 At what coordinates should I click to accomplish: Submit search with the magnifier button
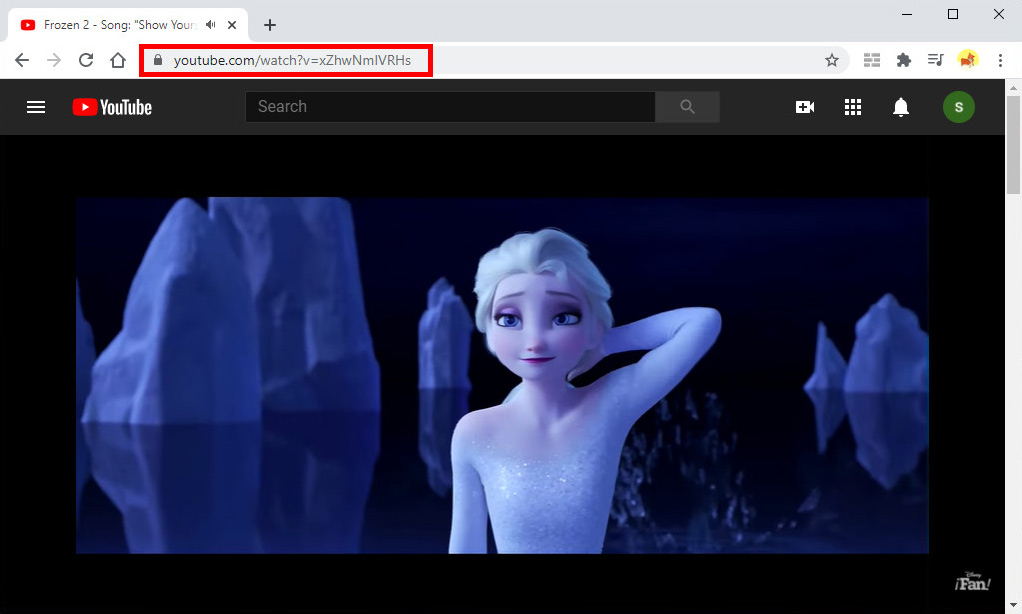point(687,107)
